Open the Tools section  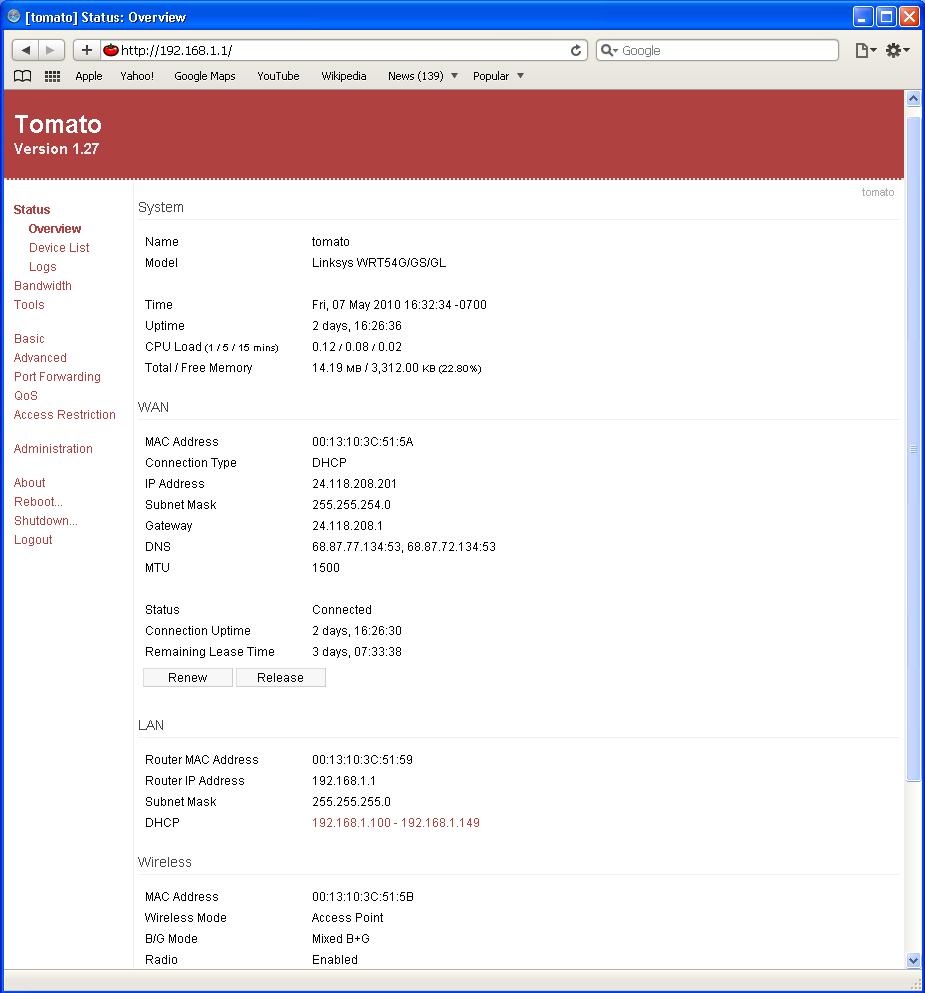coord(29,305)
